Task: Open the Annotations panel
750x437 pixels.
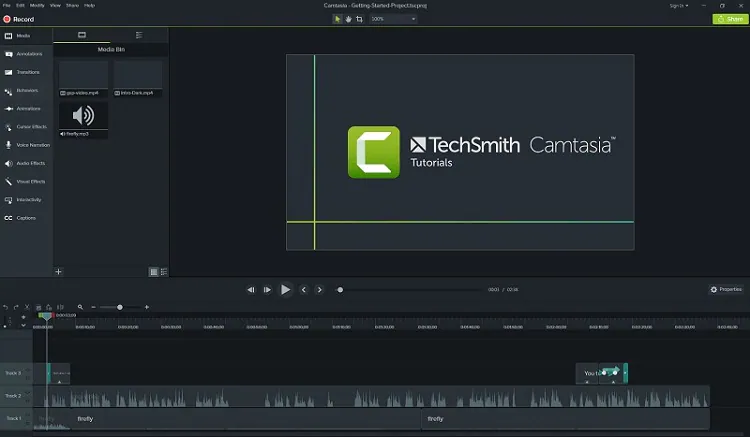Action: [x=26, y=54]
